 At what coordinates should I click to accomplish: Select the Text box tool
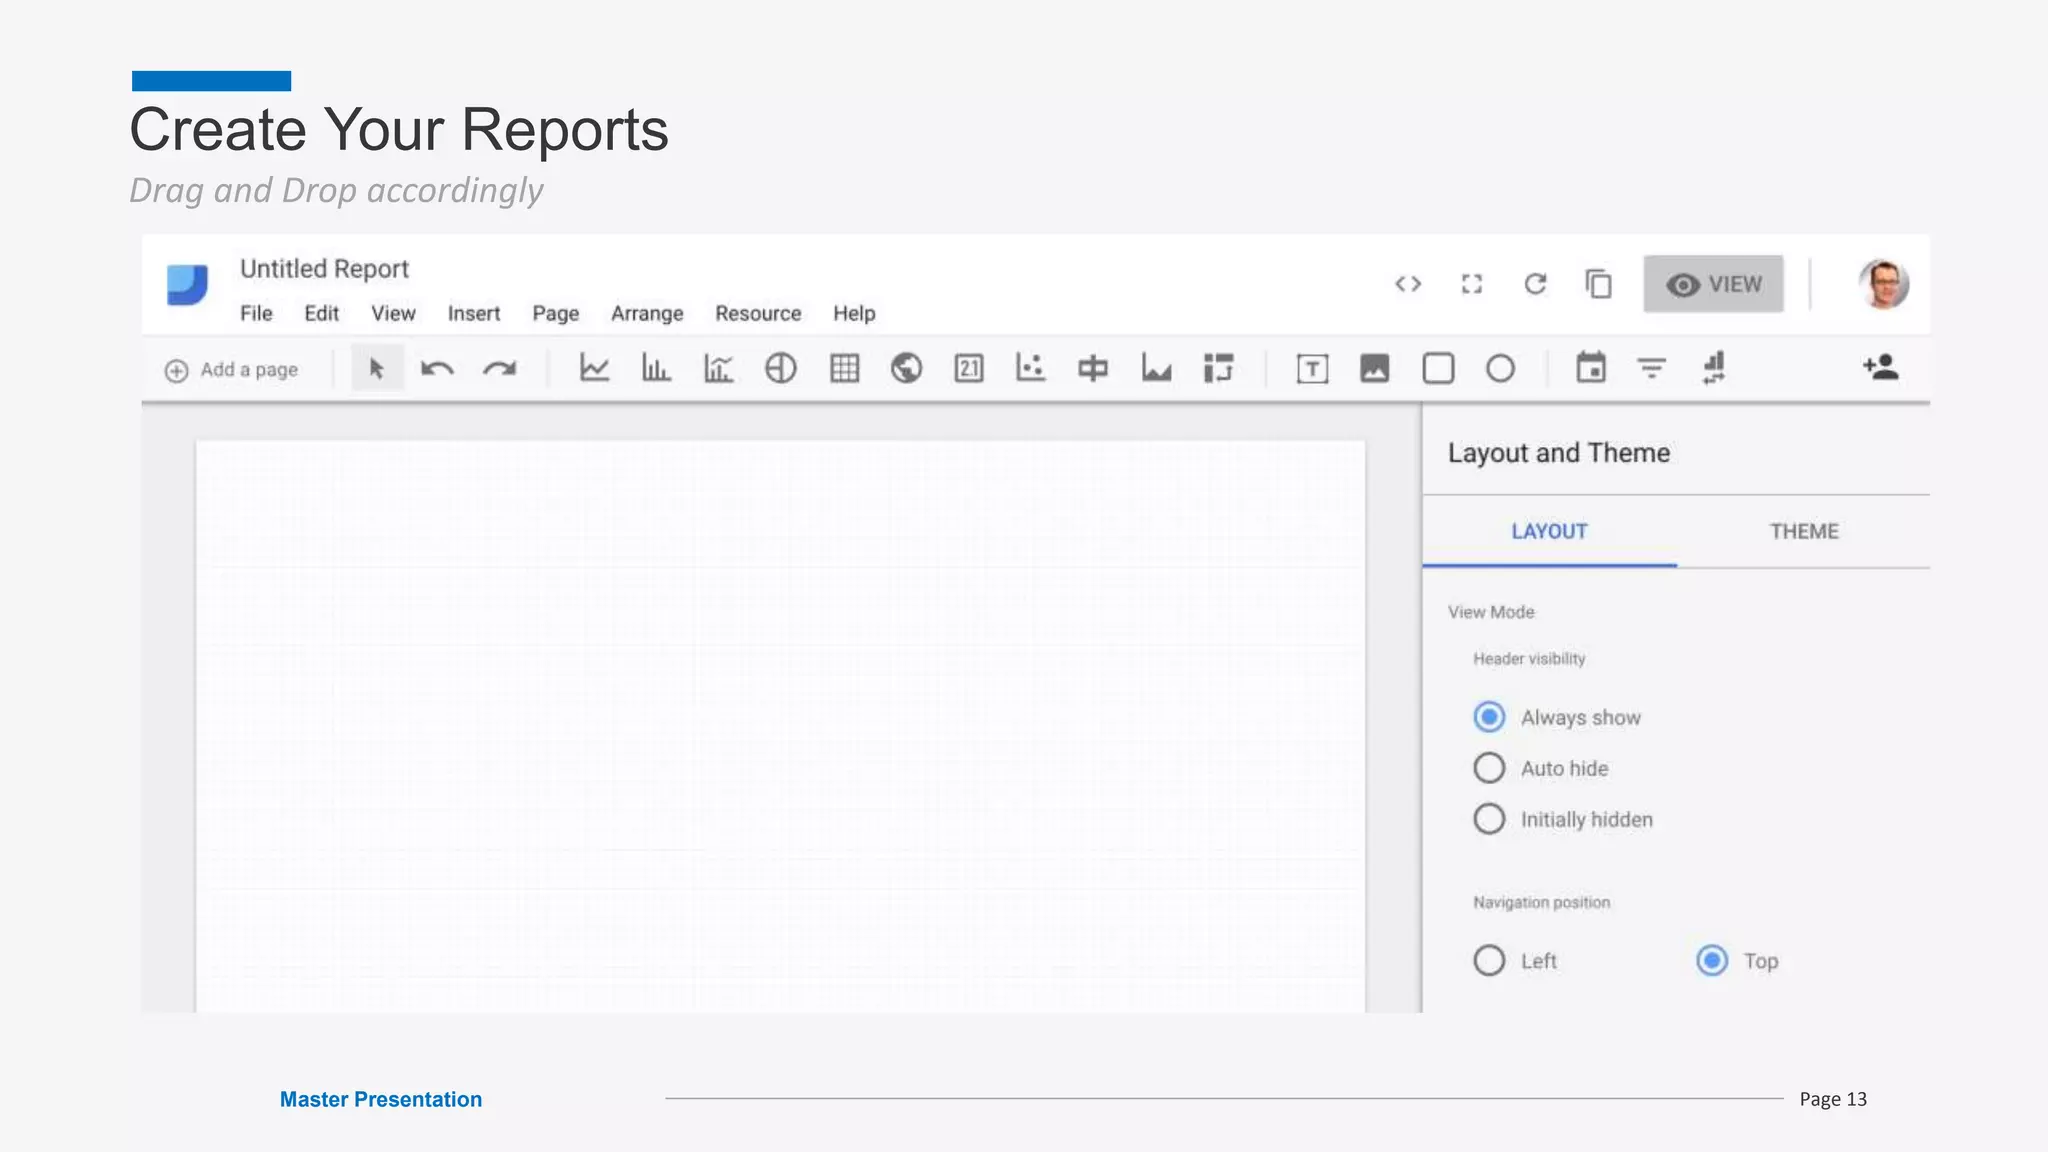pyautogui.click(x=1312, y=369)
